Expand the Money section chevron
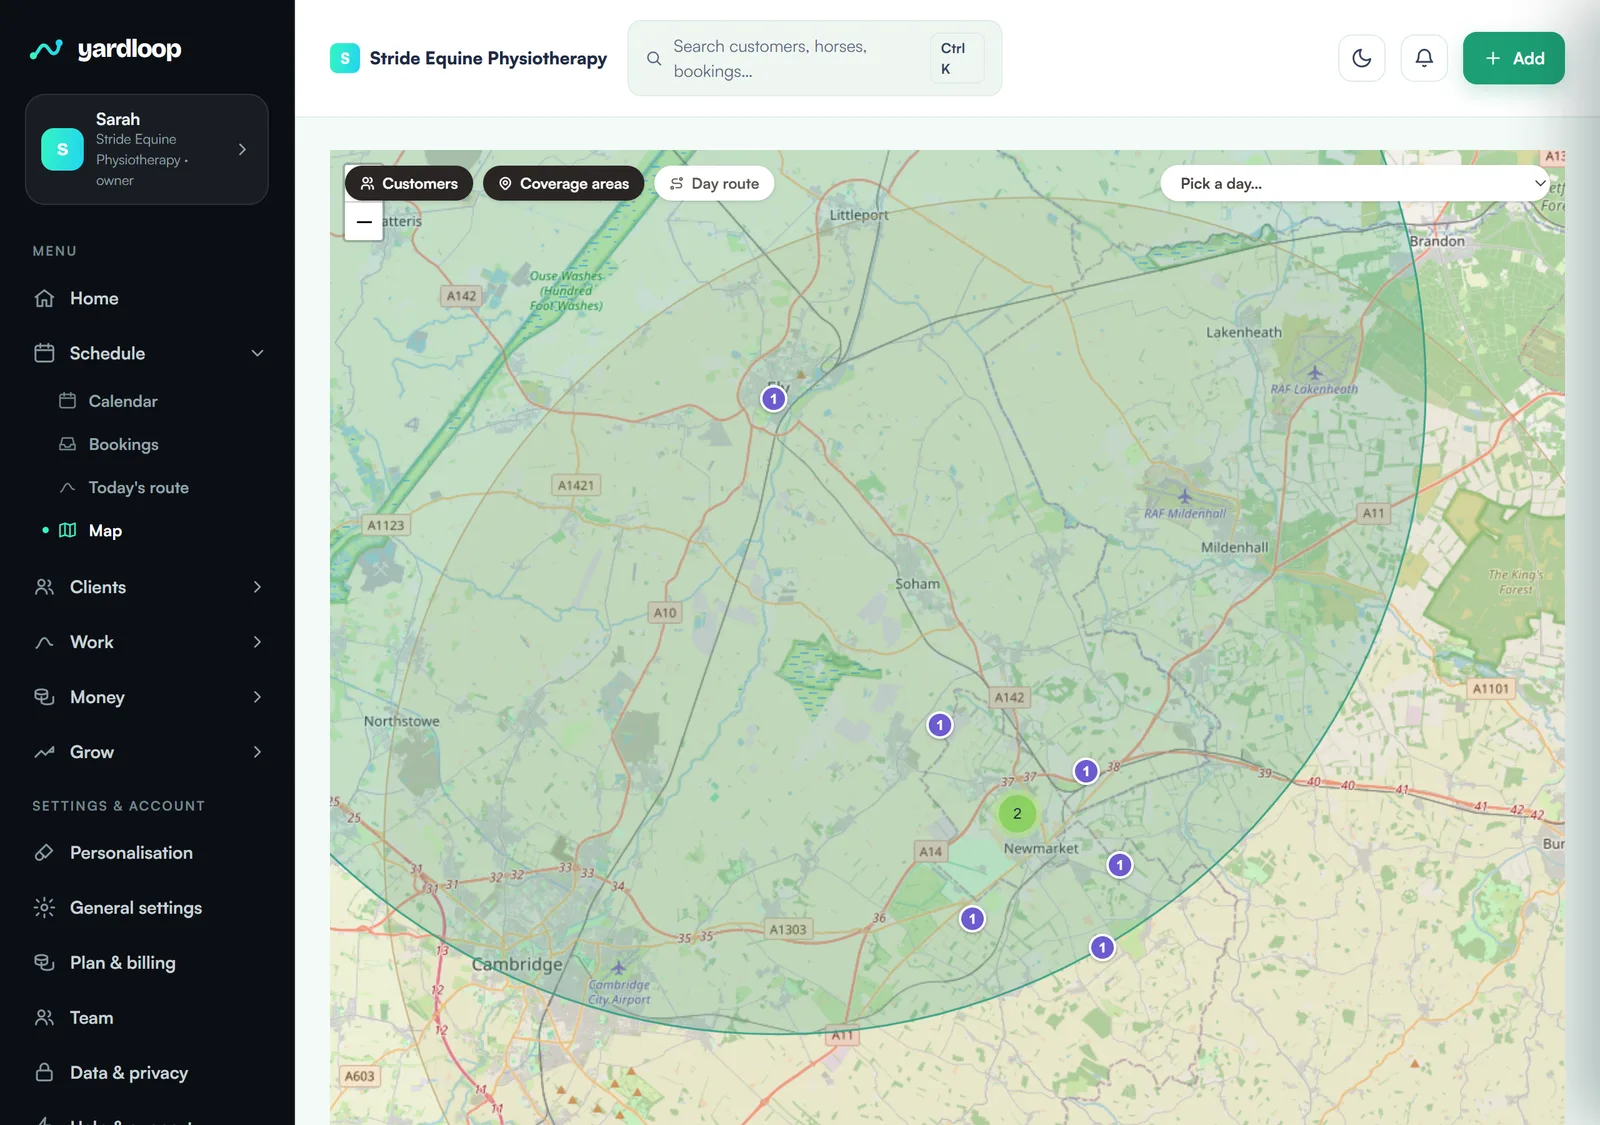The height and width of the screenshot is (1125, 1600). coord(257,697)
